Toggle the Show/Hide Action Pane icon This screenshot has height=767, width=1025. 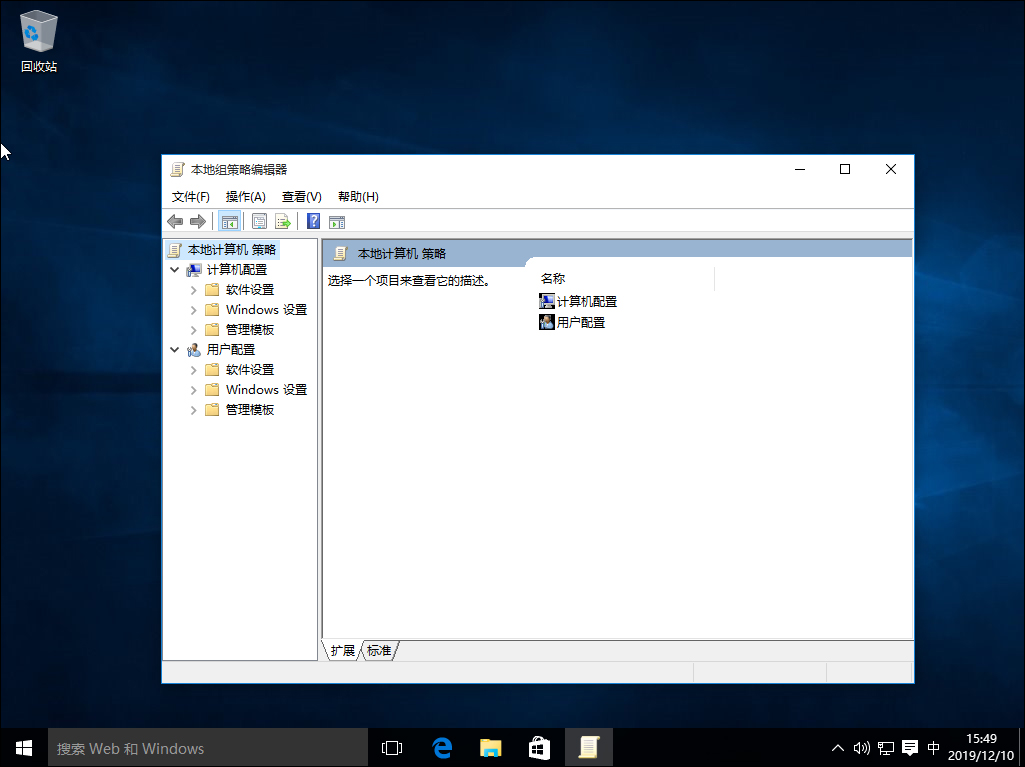(337, 221)
